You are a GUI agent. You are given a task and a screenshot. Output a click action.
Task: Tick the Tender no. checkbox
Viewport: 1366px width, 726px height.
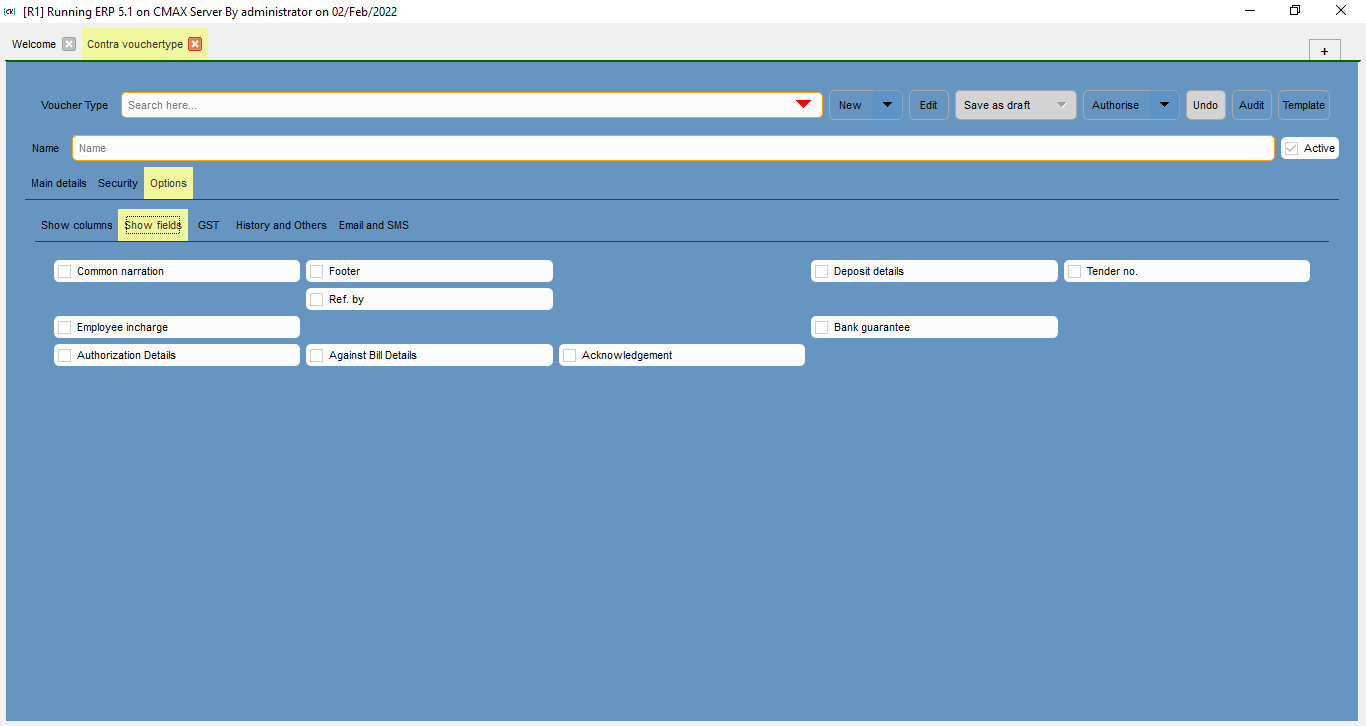pyautogui.click(x=1075, y=271)
